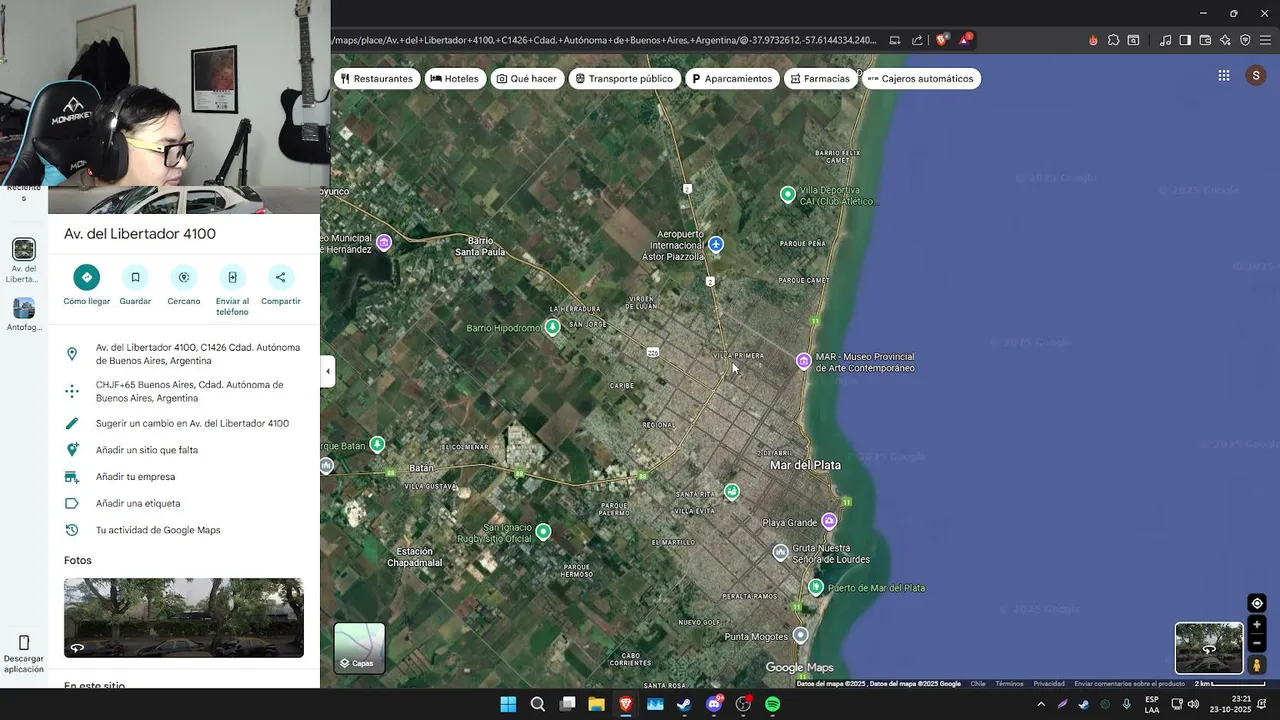Screen dimensions: 1280x720
Task: Select the Playa Grande map pin
Action: 829,521
